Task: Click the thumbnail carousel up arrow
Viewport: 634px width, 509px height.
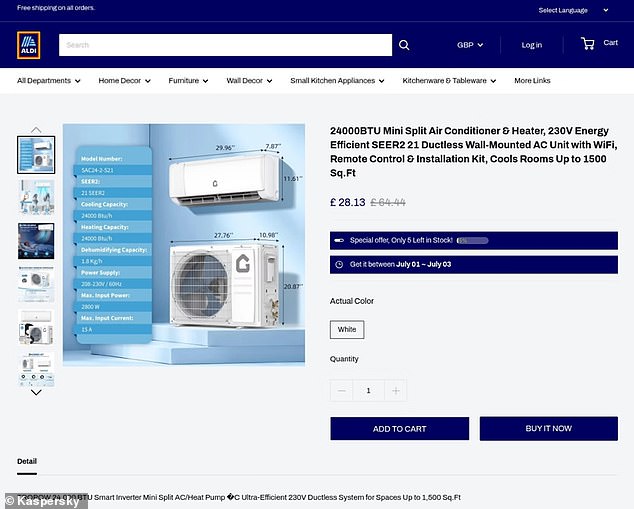Action: (36, 130)
